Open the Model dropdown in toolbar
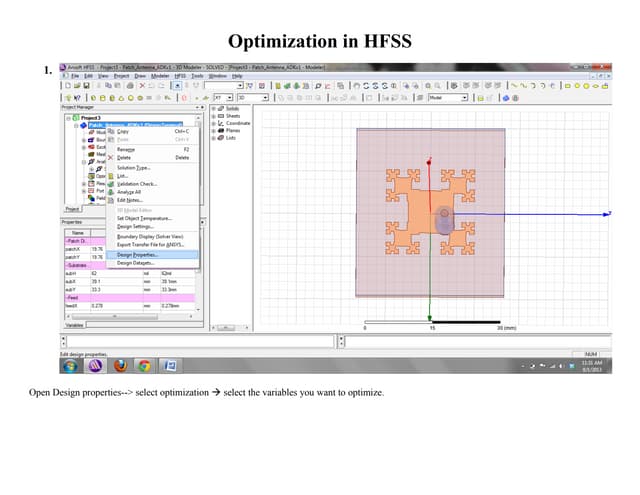Screen dimensions: 640x495 464,98
